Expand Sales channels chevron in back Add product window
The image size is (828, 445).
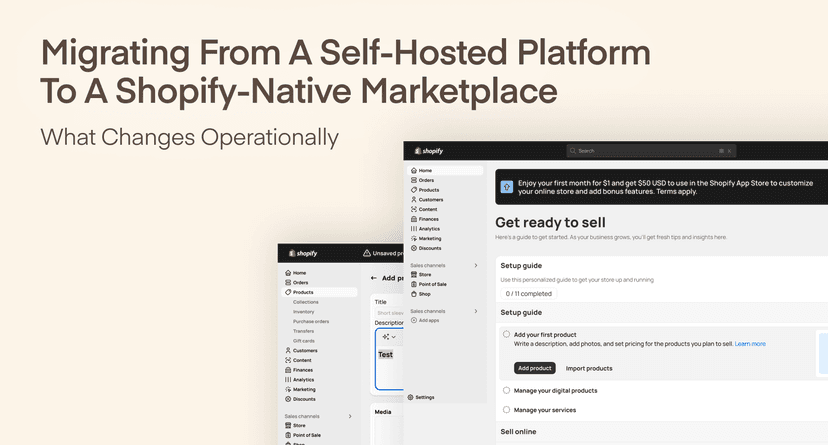pyautogui.click(x=350, y=416)
